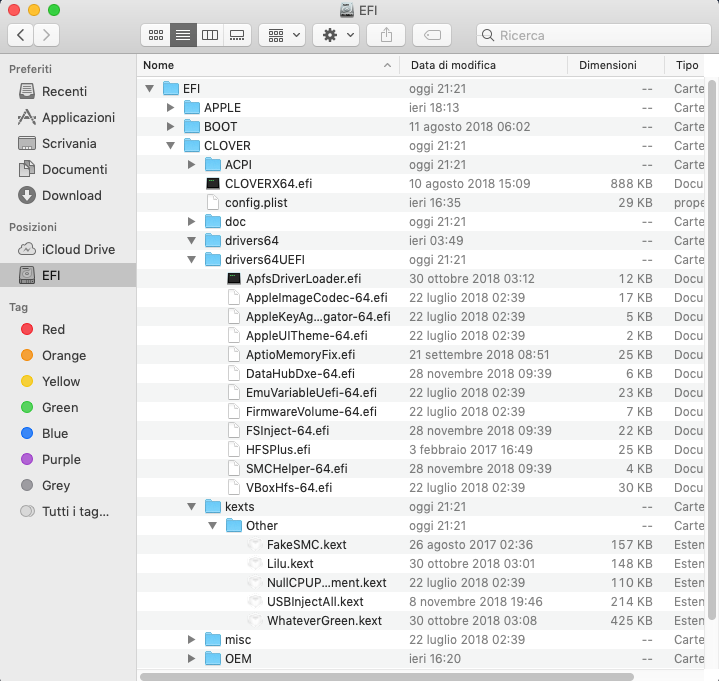Expand the misc folder
Screen dimensions: 719x681
click(192, 639)
